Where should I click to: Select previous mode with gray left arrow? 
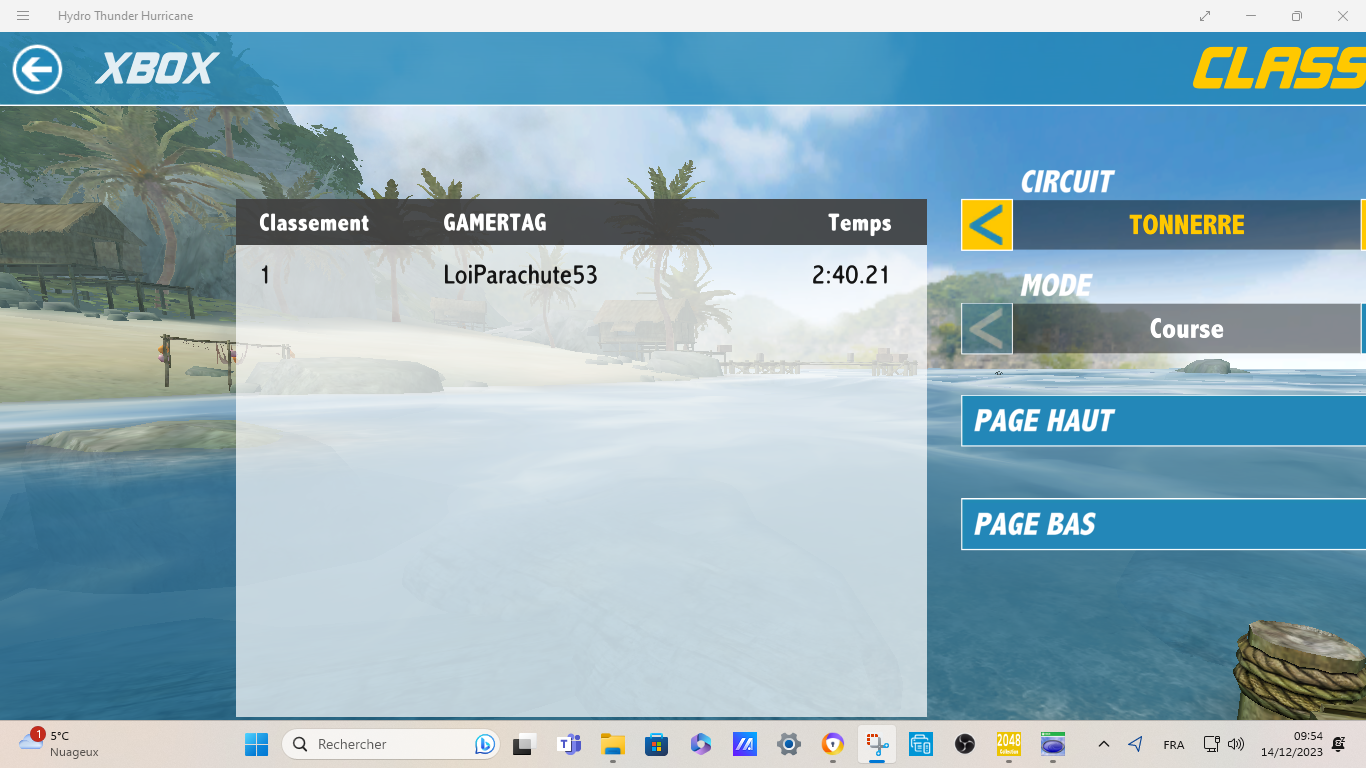986,329
